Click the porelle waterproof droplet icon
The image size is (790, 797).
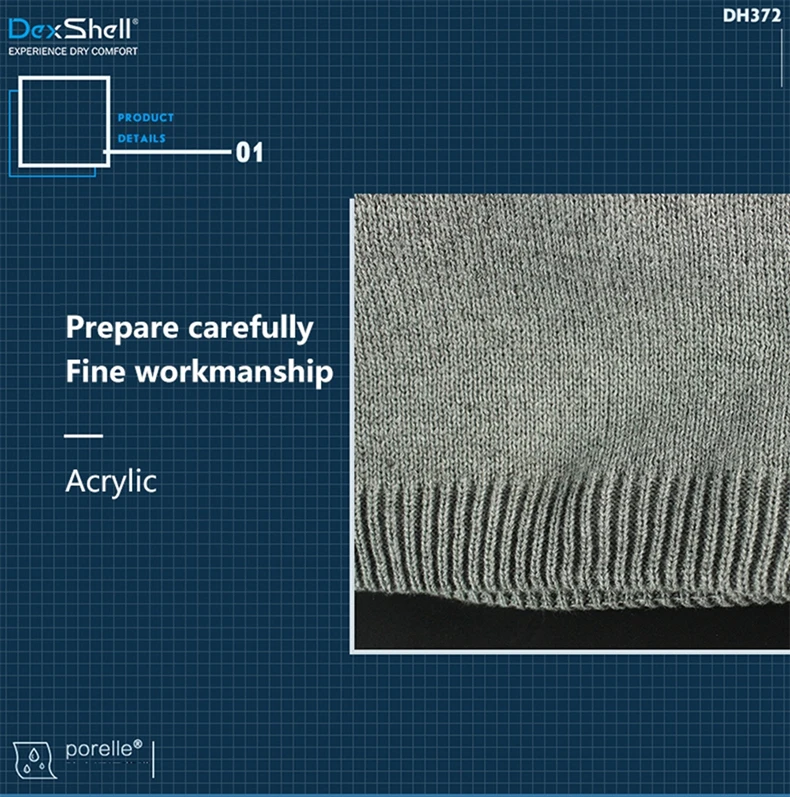point(35,760)
